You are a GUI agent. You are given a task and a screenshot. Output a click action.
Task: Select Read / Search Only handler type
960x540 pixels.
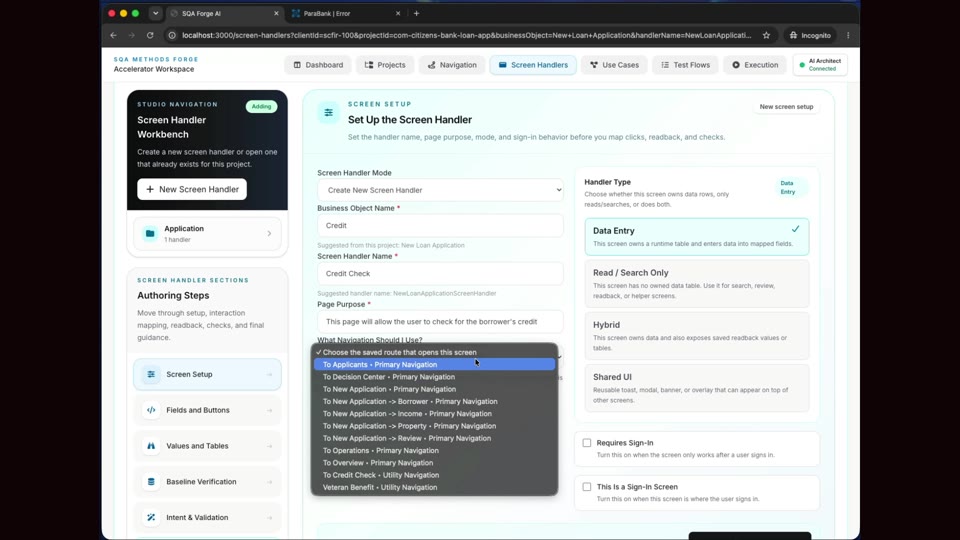coord(697,283)
